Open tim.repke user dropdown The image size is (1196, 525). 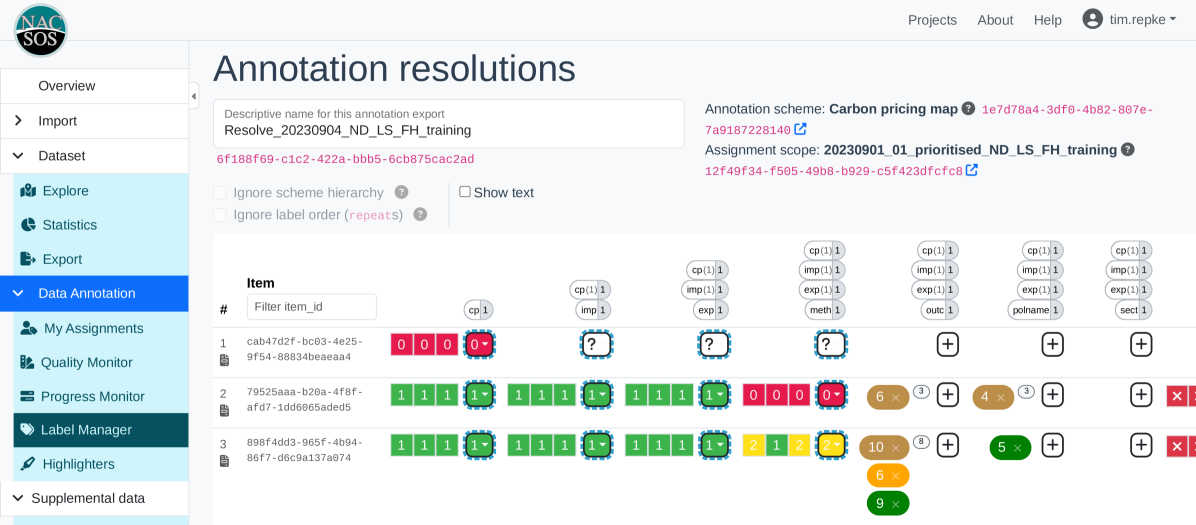(1129, 19)
